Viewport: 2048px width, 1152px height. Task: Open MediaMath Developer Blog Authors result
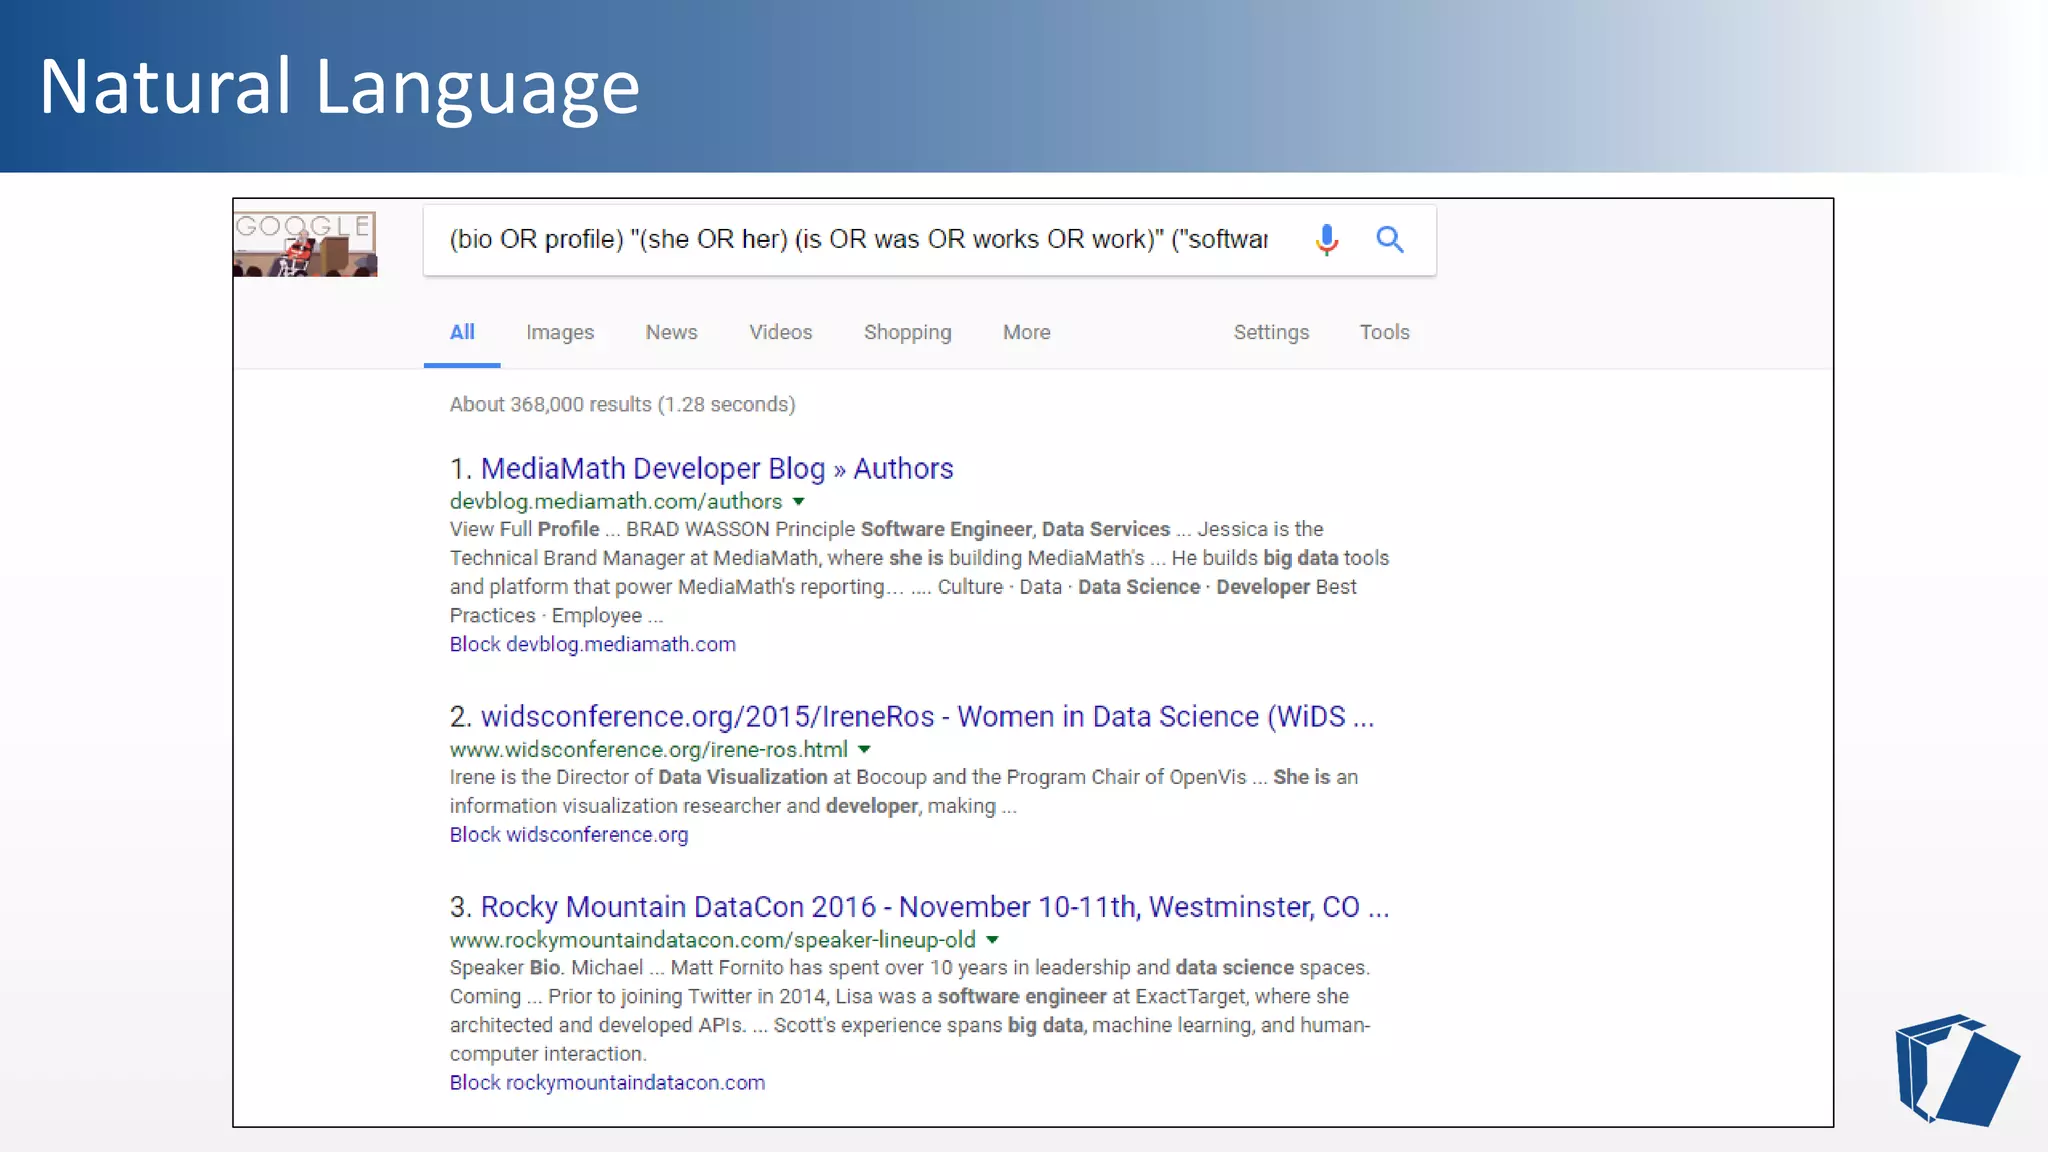point(717,468)
